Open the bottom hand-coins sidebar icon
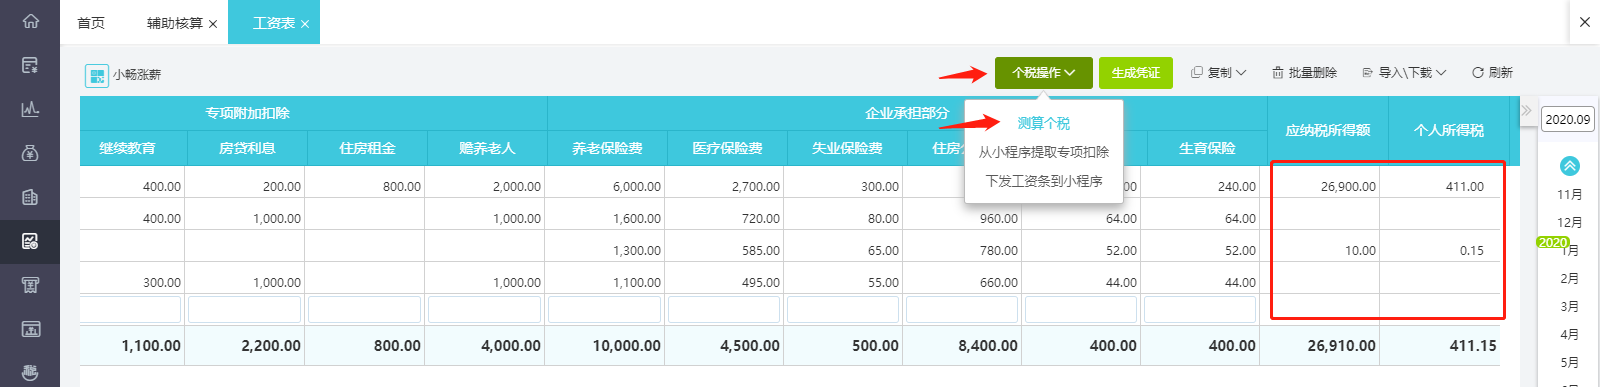The image size is (1600, 387). (30, 373)
